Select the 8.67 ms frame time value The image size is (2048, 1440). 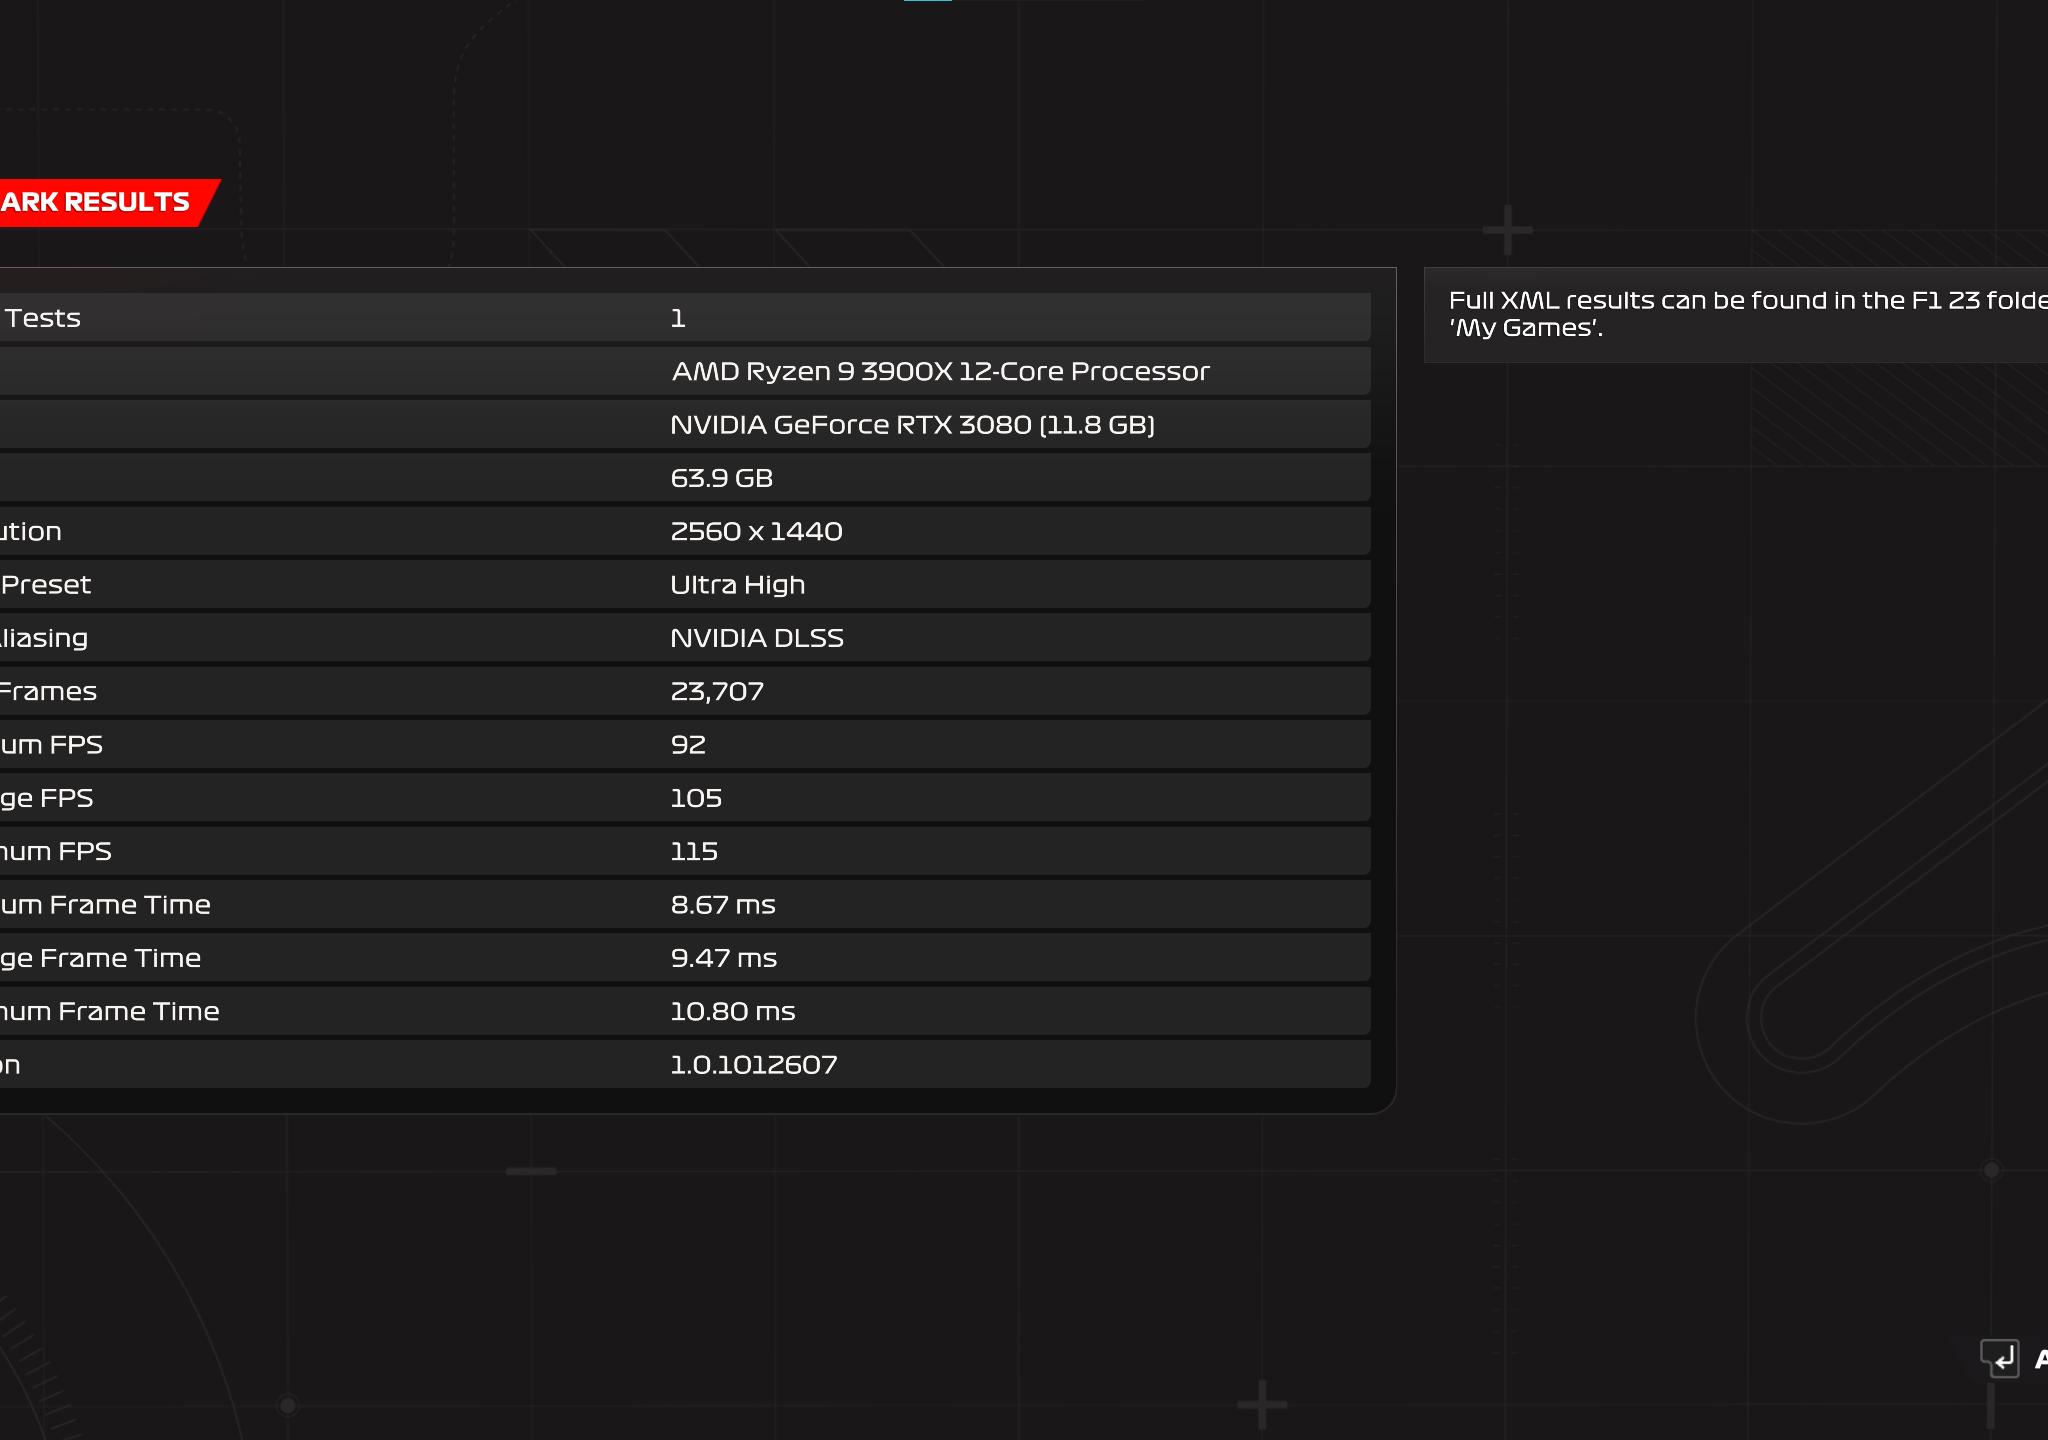tap(723, 905)
